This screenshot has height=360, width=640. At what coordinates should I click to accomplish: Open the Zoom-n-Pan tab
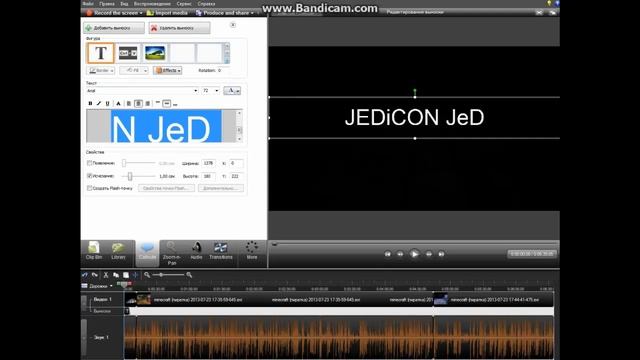pos(172,253)
